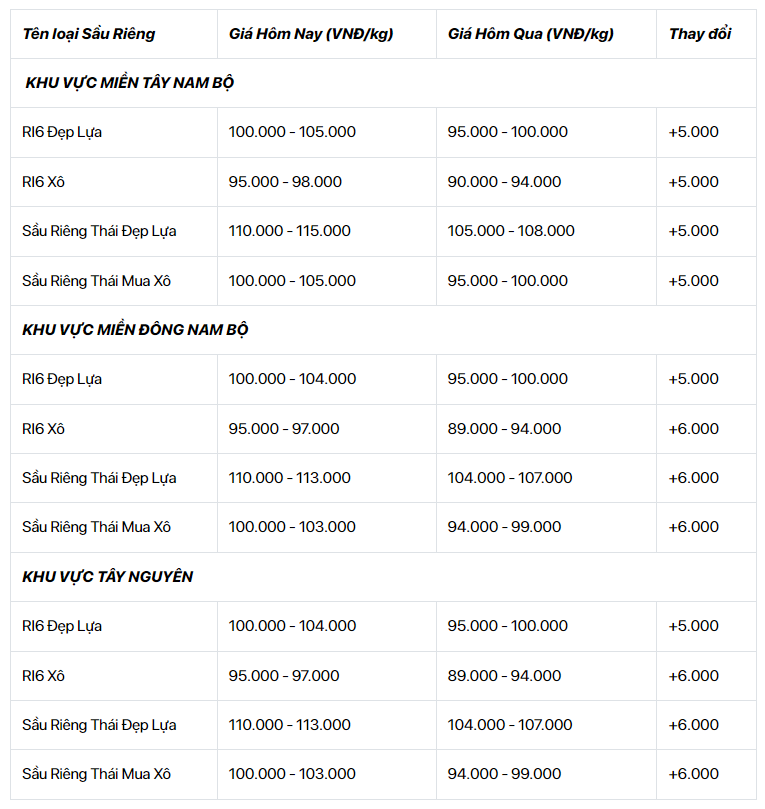
Task: Click the 110.000 - 115.000 price cell
Action: [289, 231]
